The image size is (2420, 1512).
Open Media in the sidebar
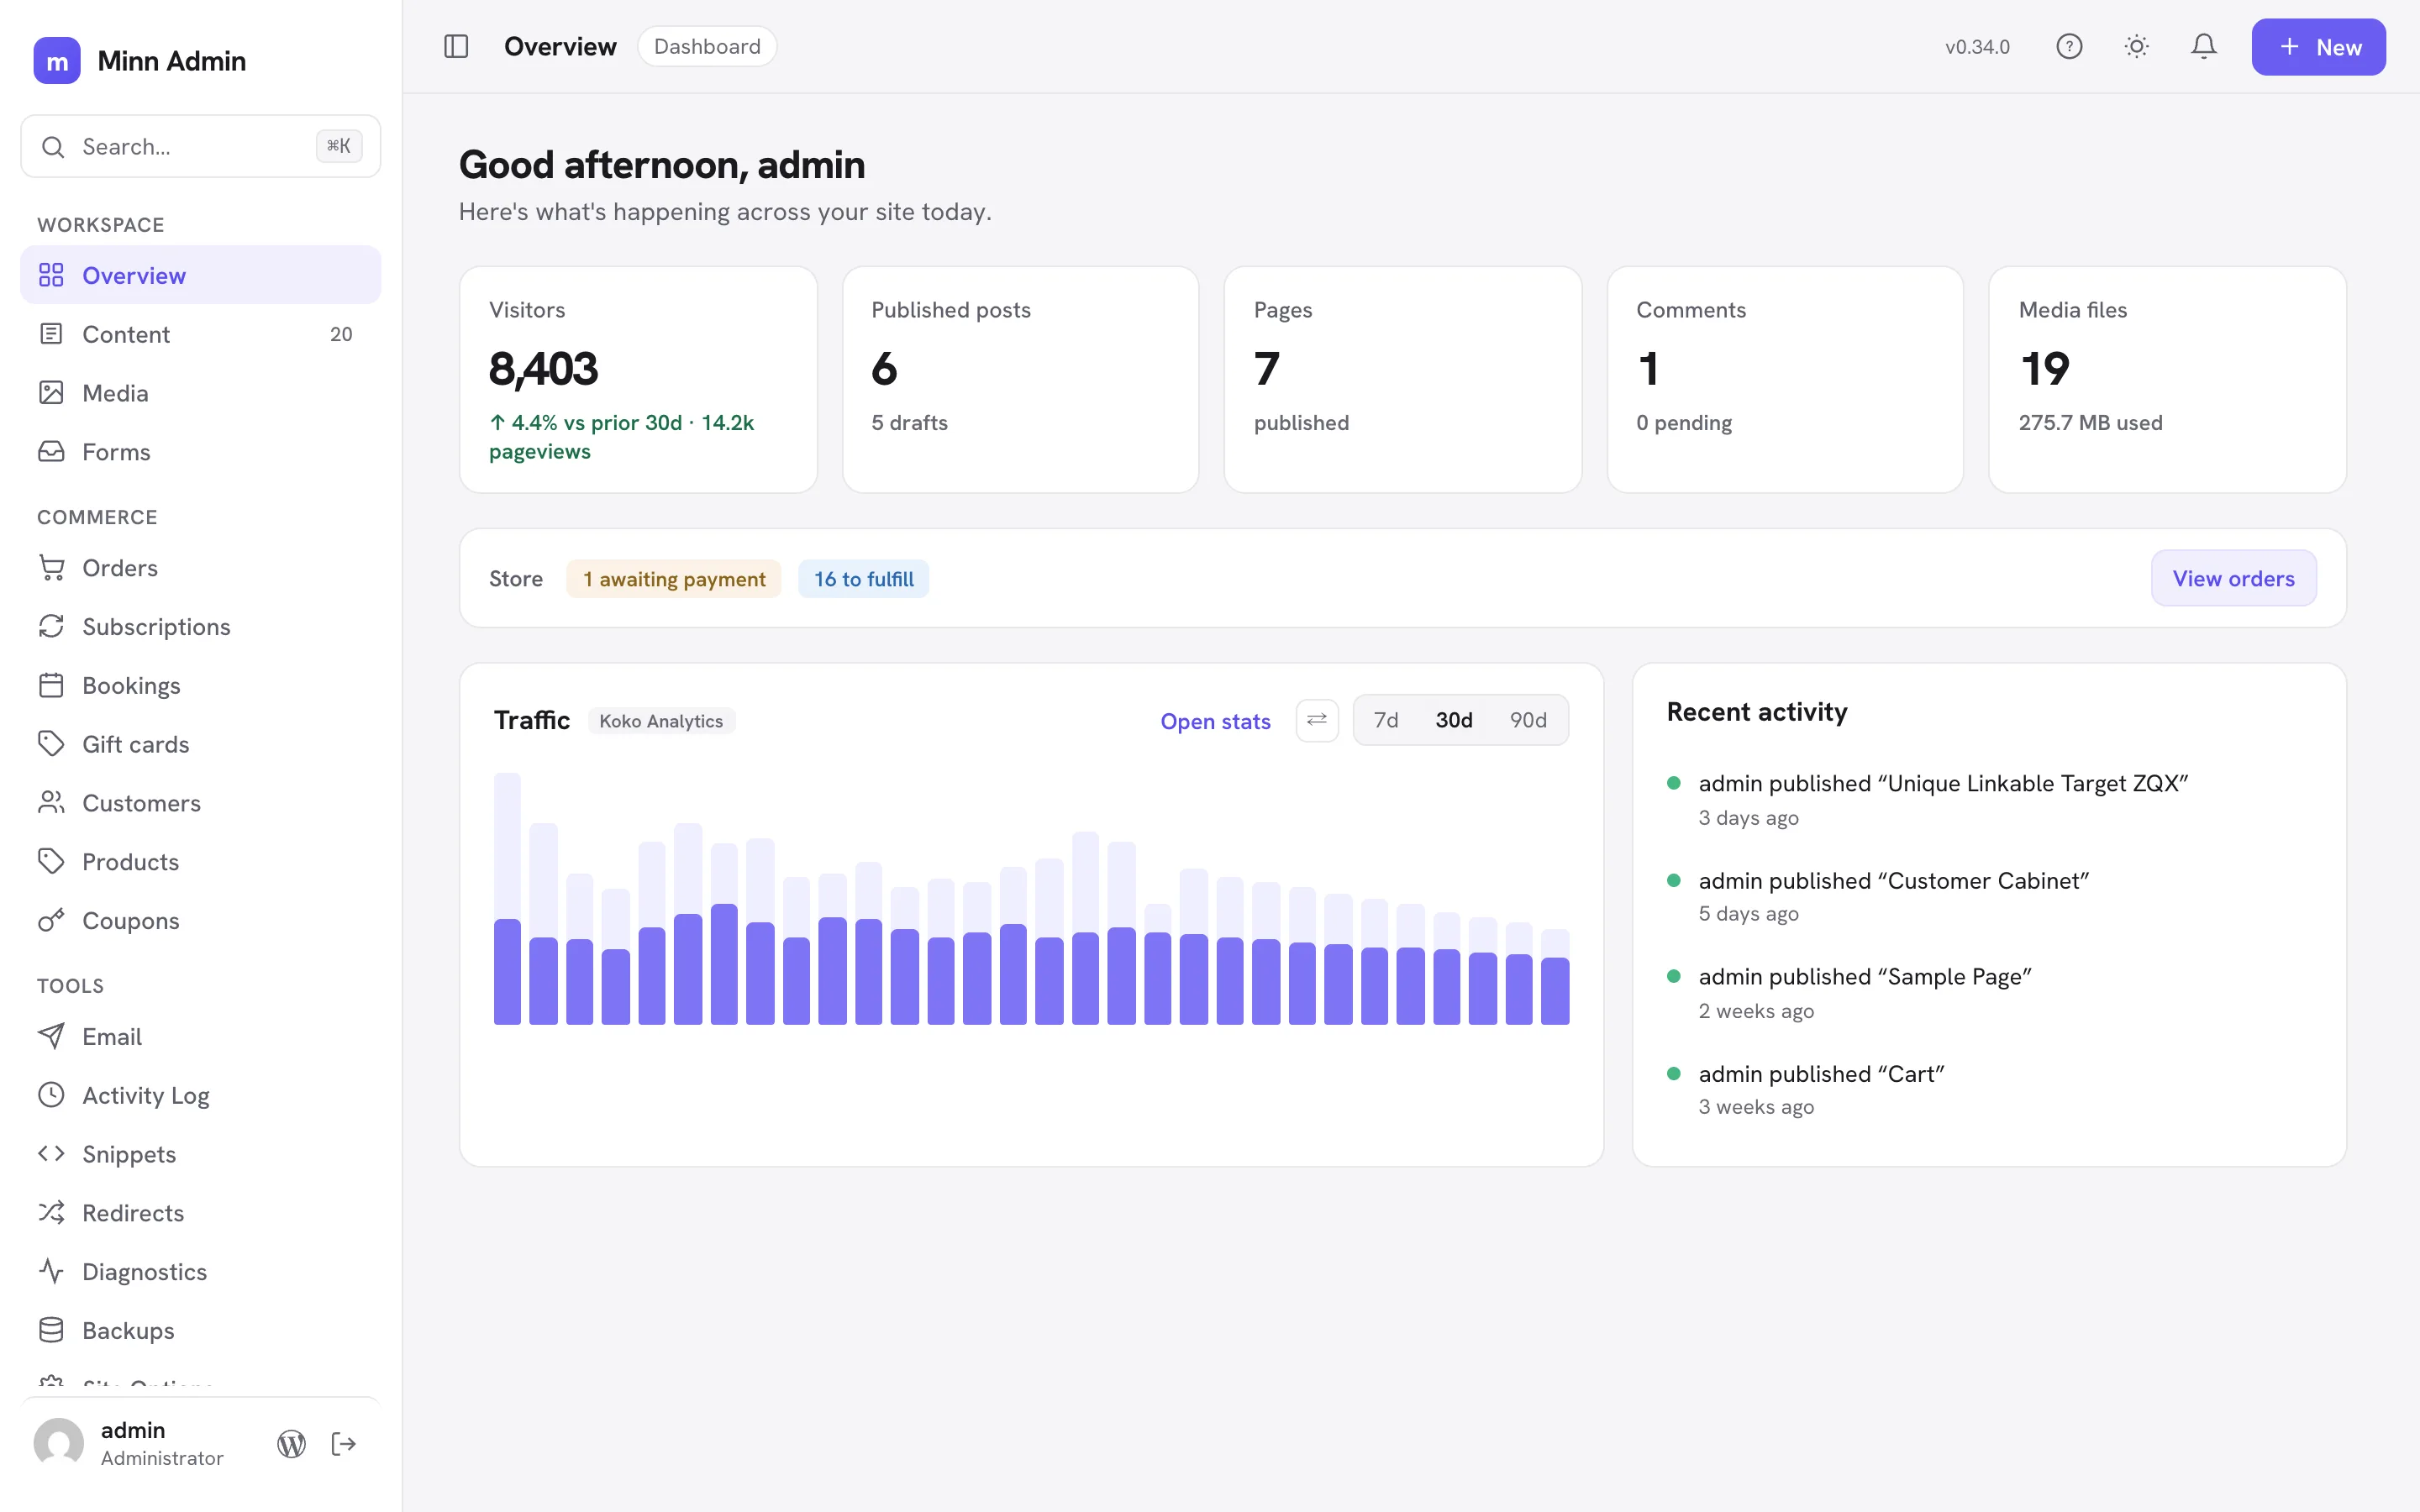[201, 393]
